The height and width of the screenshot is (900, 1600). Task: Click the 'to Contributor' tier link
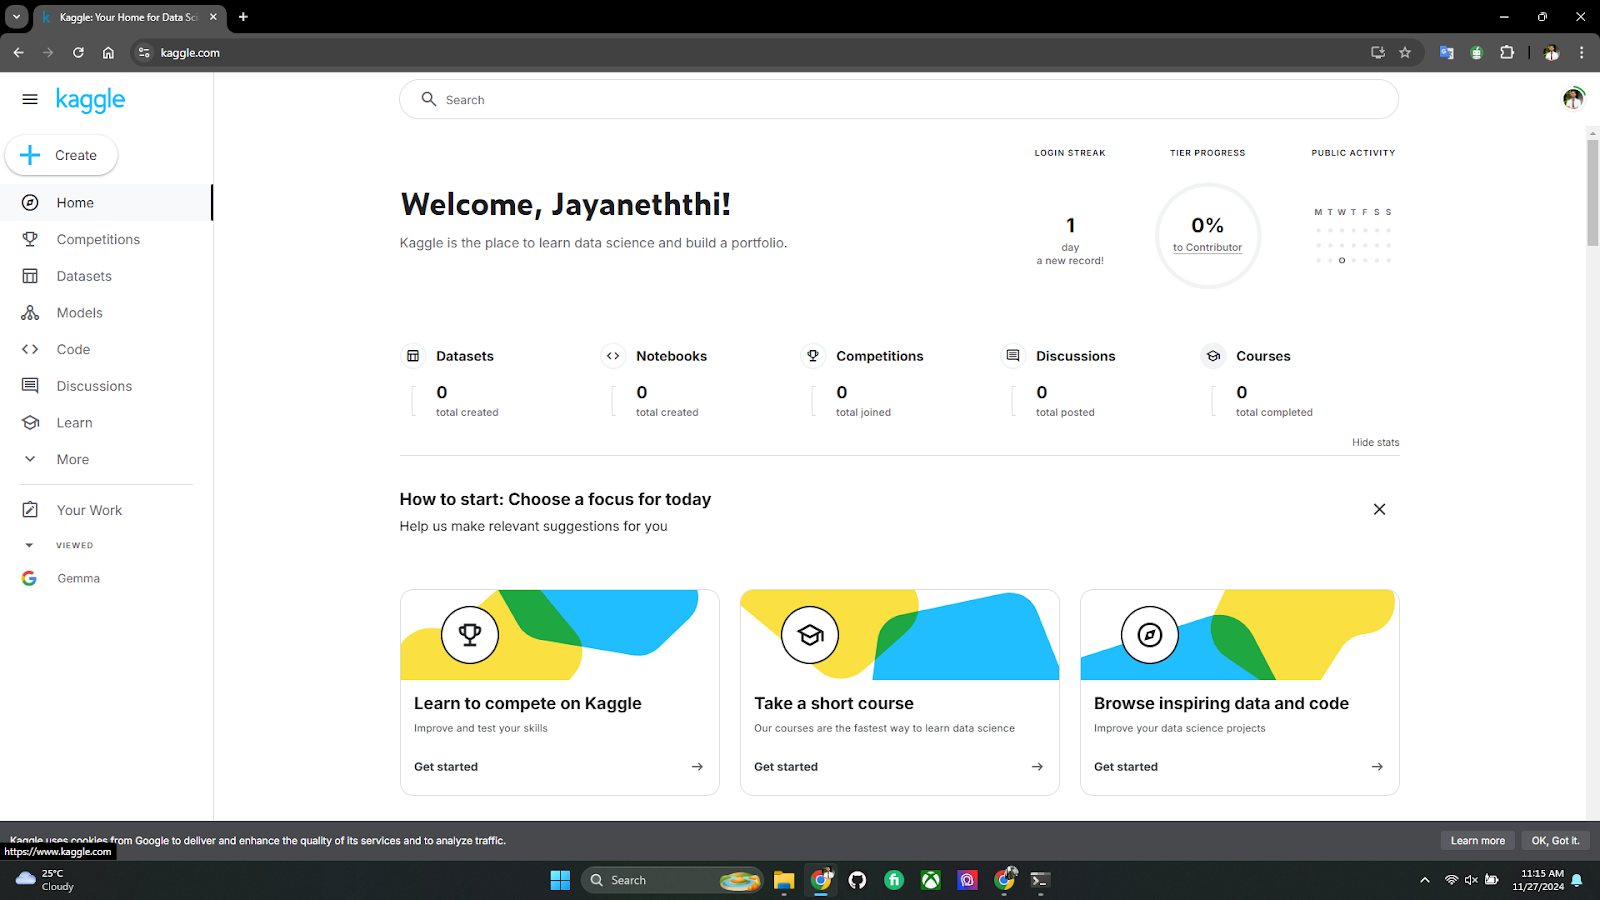(x=1207, y=247)
